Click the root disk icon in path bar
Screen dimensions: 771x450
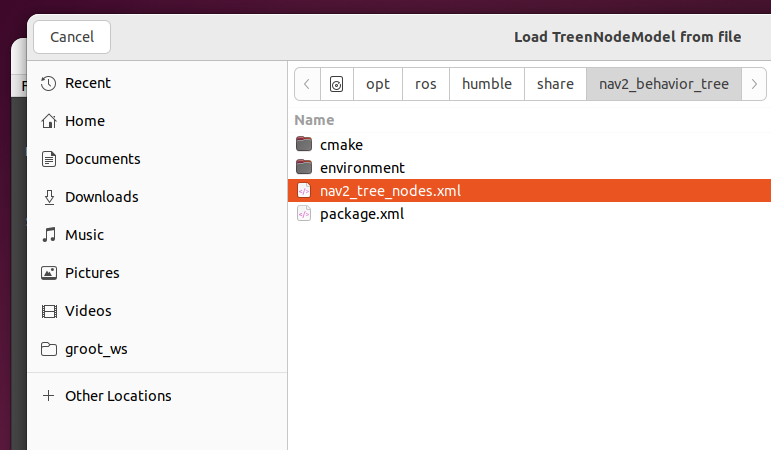(336, 84)
